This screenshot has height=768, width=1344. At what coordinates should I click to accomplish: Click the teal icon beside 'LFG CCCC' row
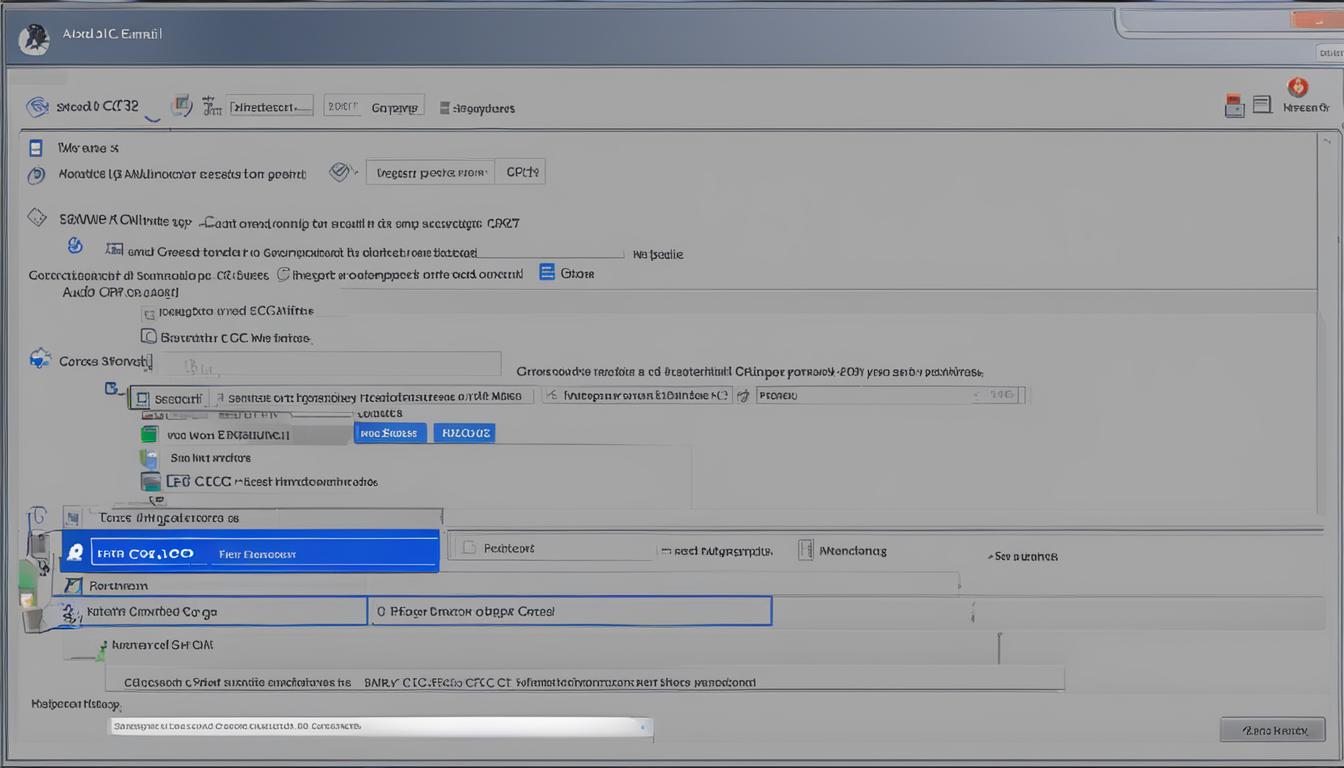click(x=151, y=481)
